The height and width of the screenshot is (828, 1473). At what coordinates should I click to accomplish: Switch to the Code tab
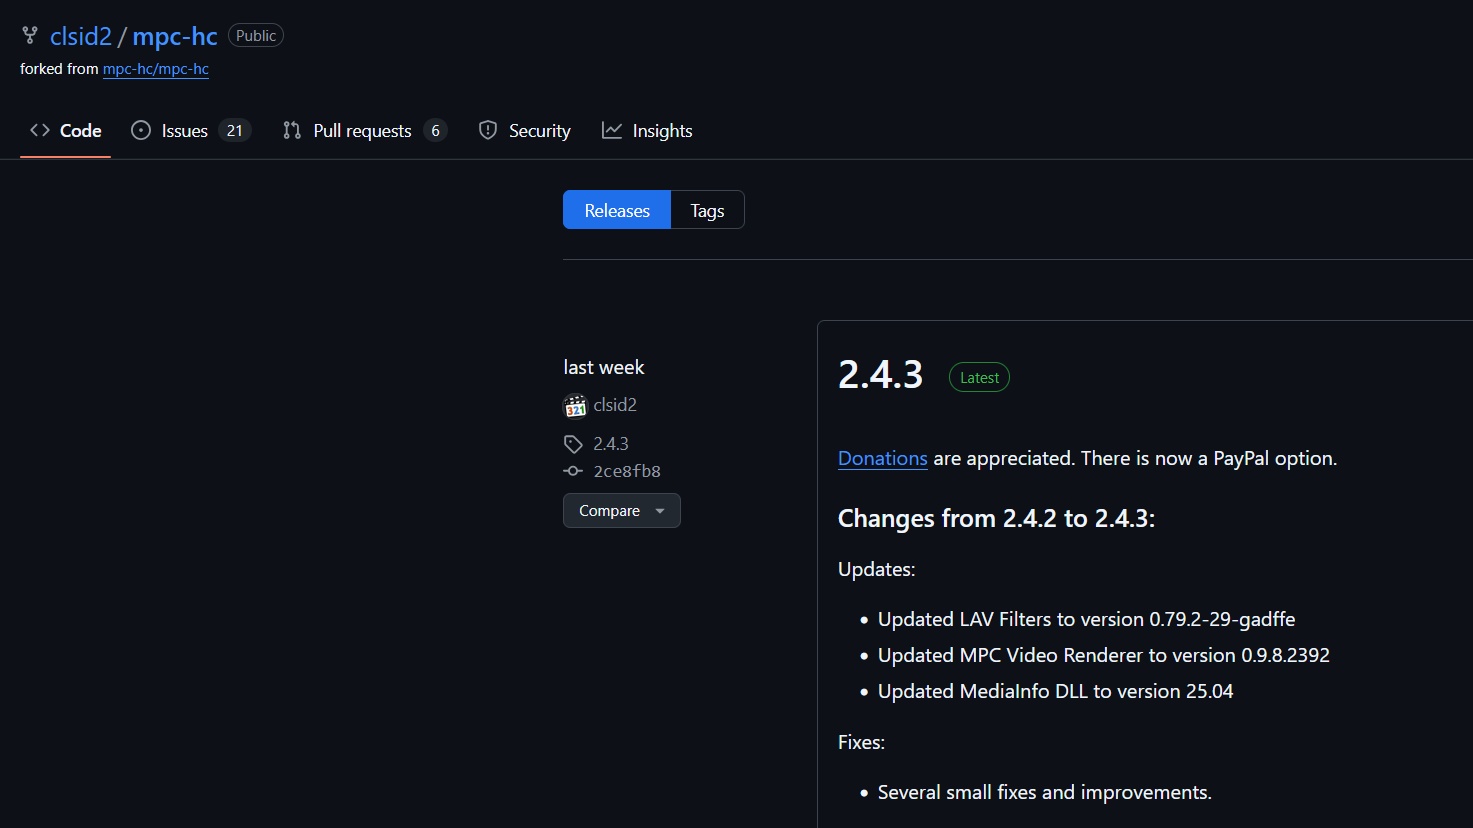click(x=66, y=131)
